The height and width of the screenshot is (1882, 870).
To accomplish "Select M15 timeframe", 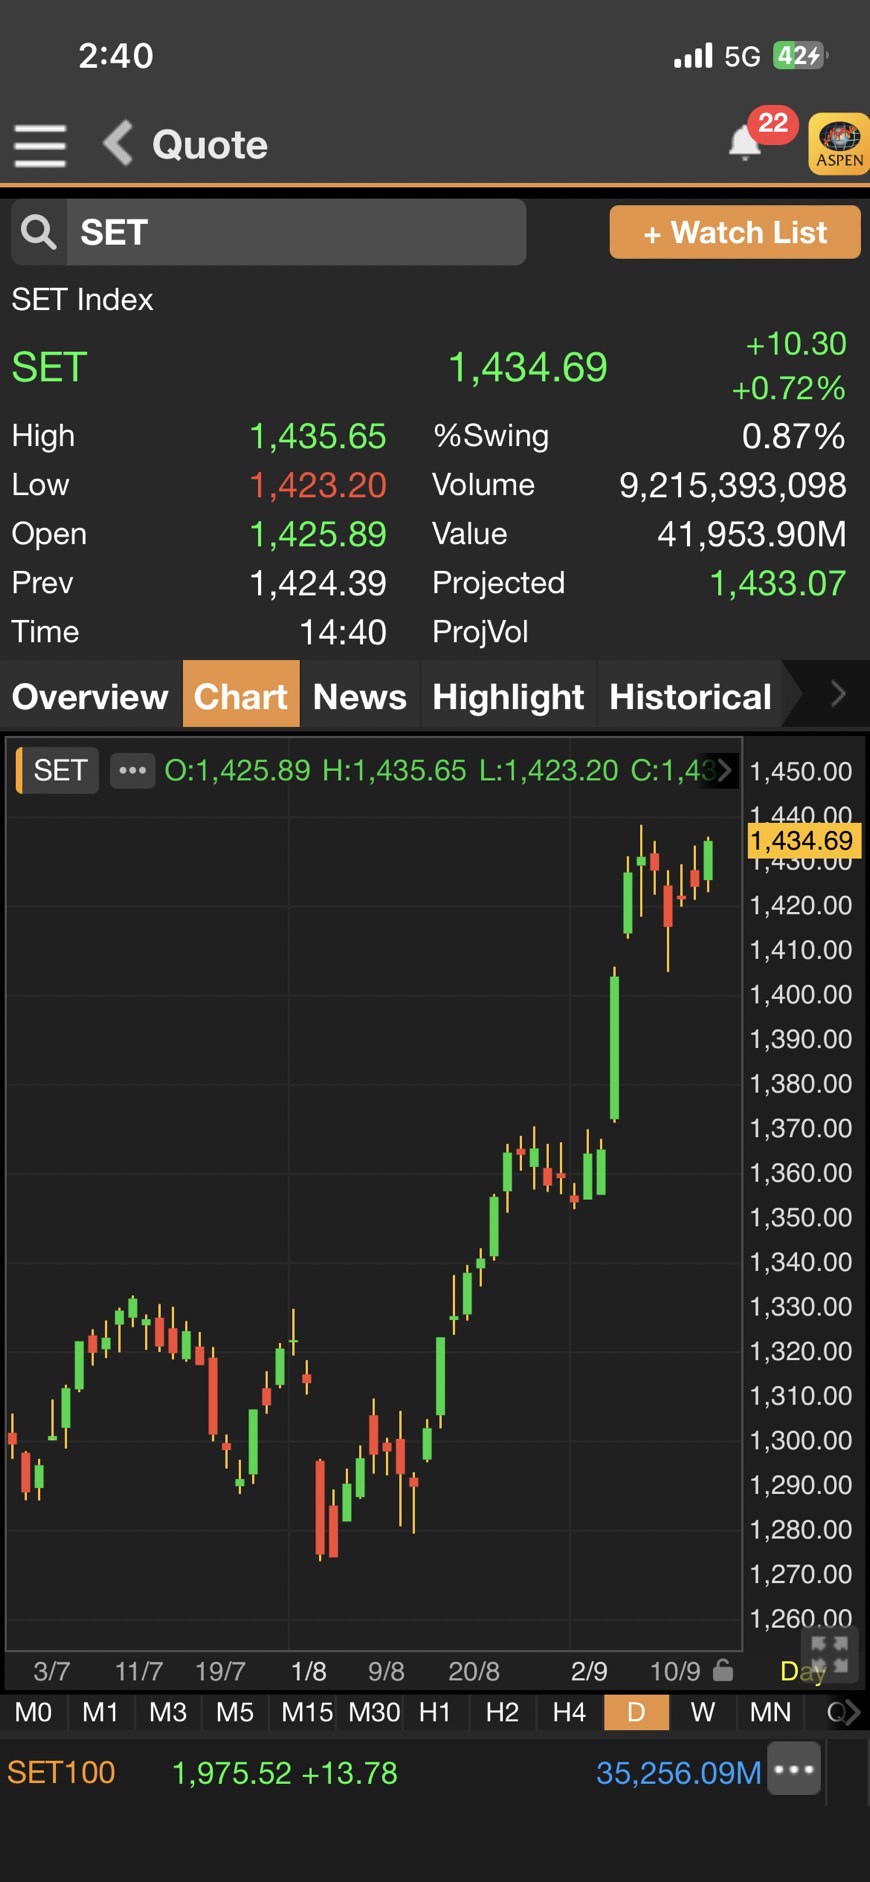I will (x=307, y=1712).
